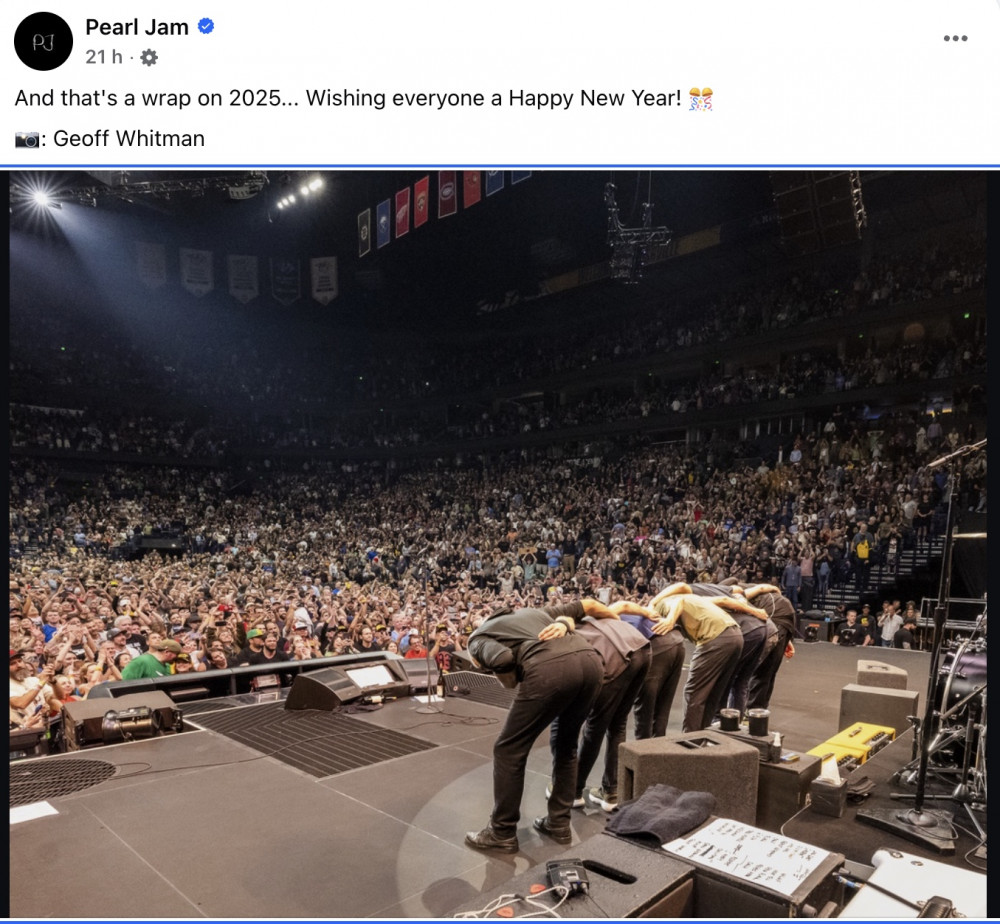
Task: Click the camera emoji before photographer credit
Action: [x=27, y=139]
